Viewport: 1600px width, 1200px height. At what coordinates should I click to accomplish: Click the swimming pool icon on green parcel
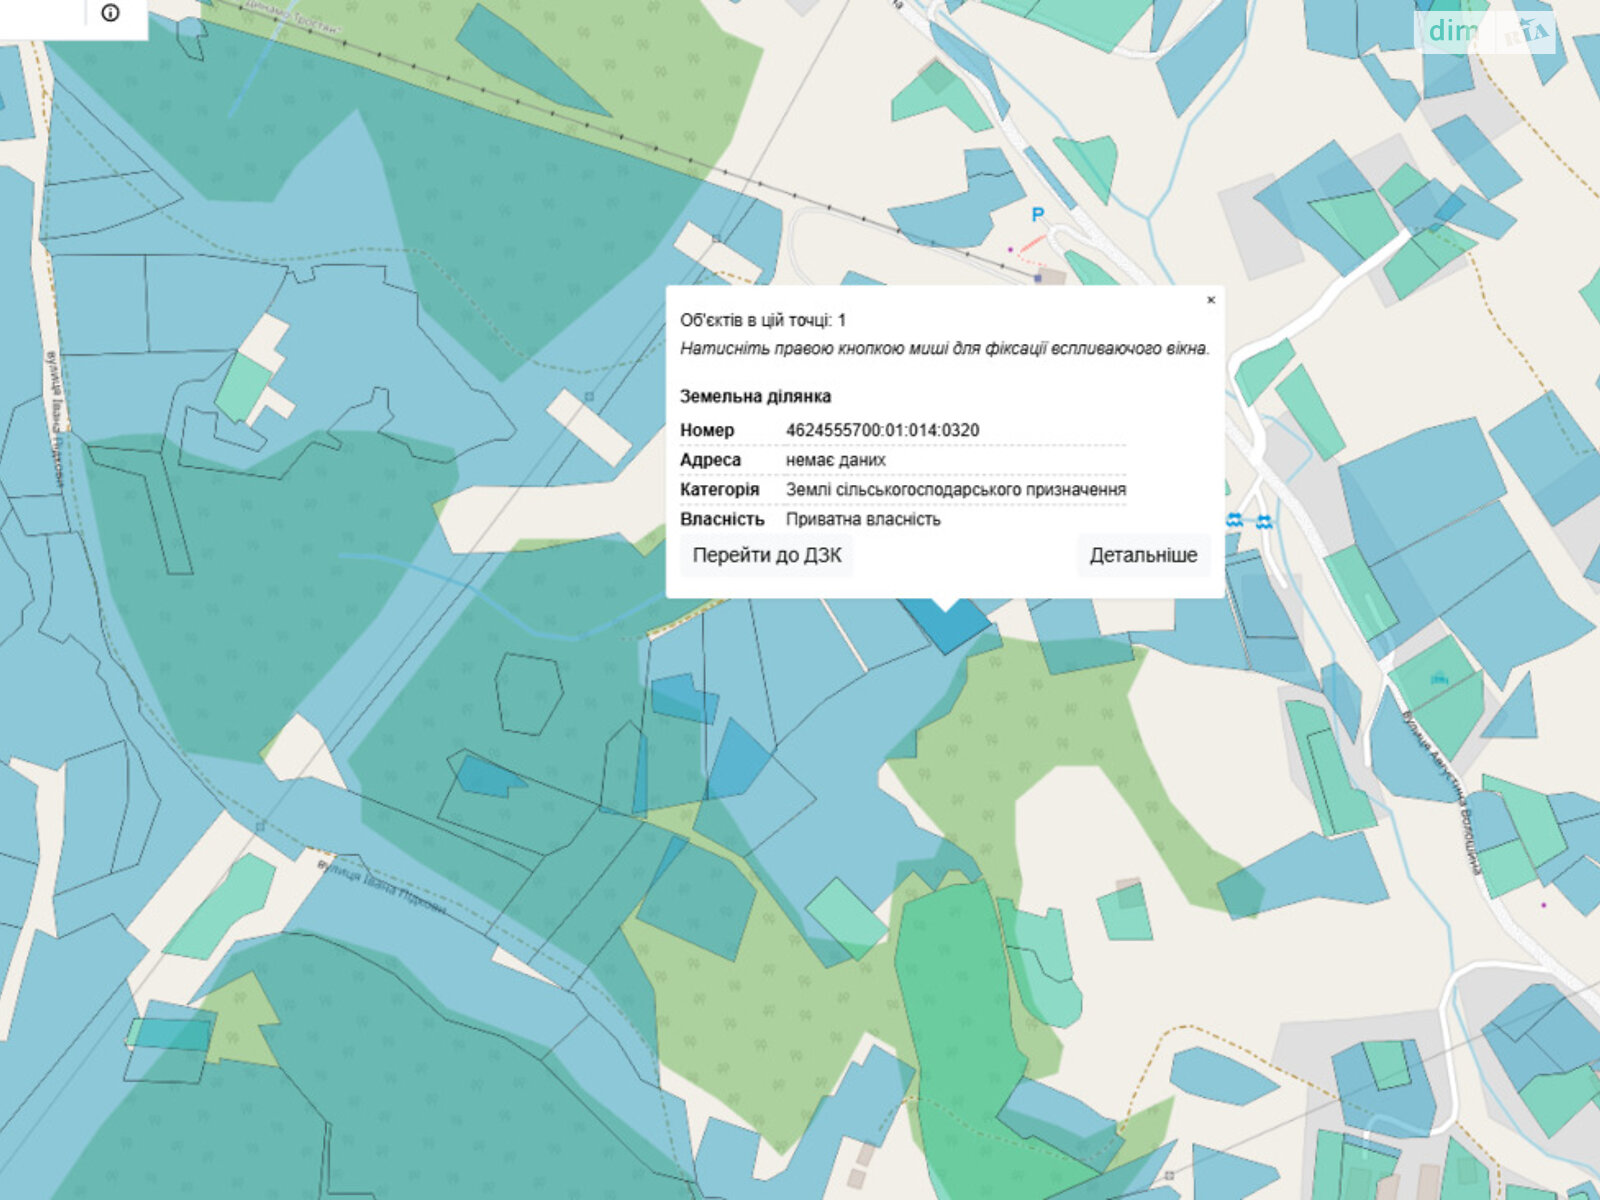tap(1439, 679)
